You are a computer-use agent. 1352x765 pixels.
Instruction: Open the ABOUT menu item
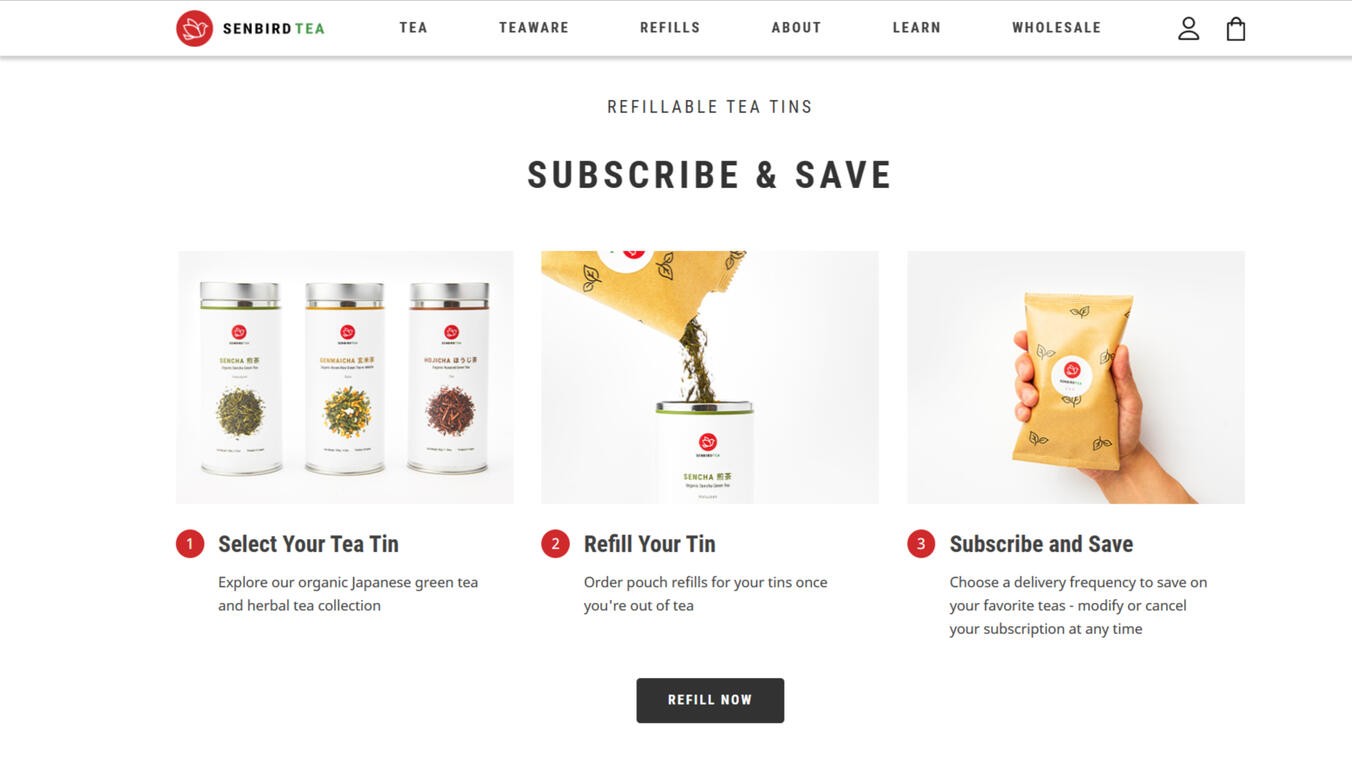[x=796, y=28]
